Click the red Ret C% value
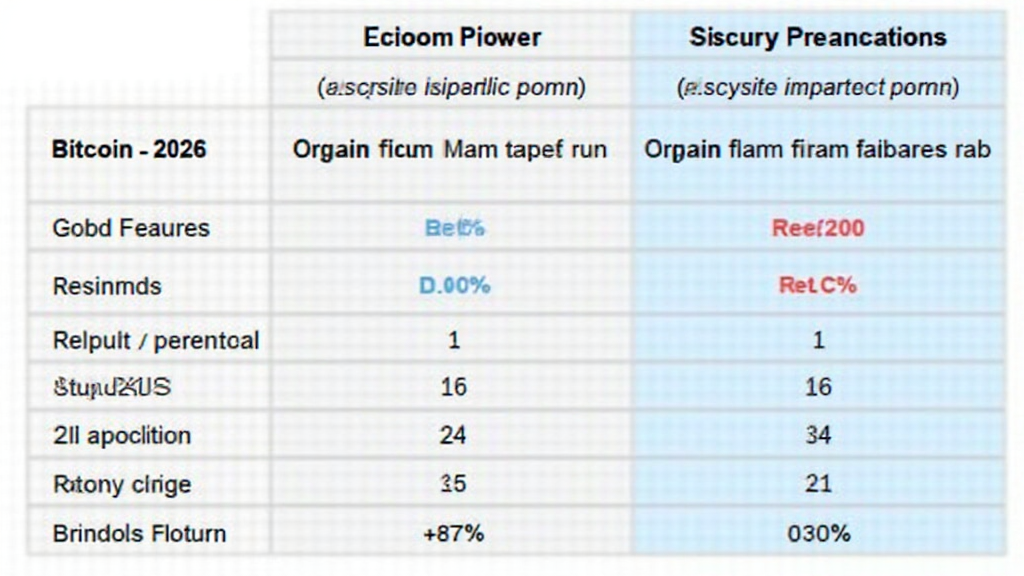This screenshot has height=576, width=1024. (818, 286)
